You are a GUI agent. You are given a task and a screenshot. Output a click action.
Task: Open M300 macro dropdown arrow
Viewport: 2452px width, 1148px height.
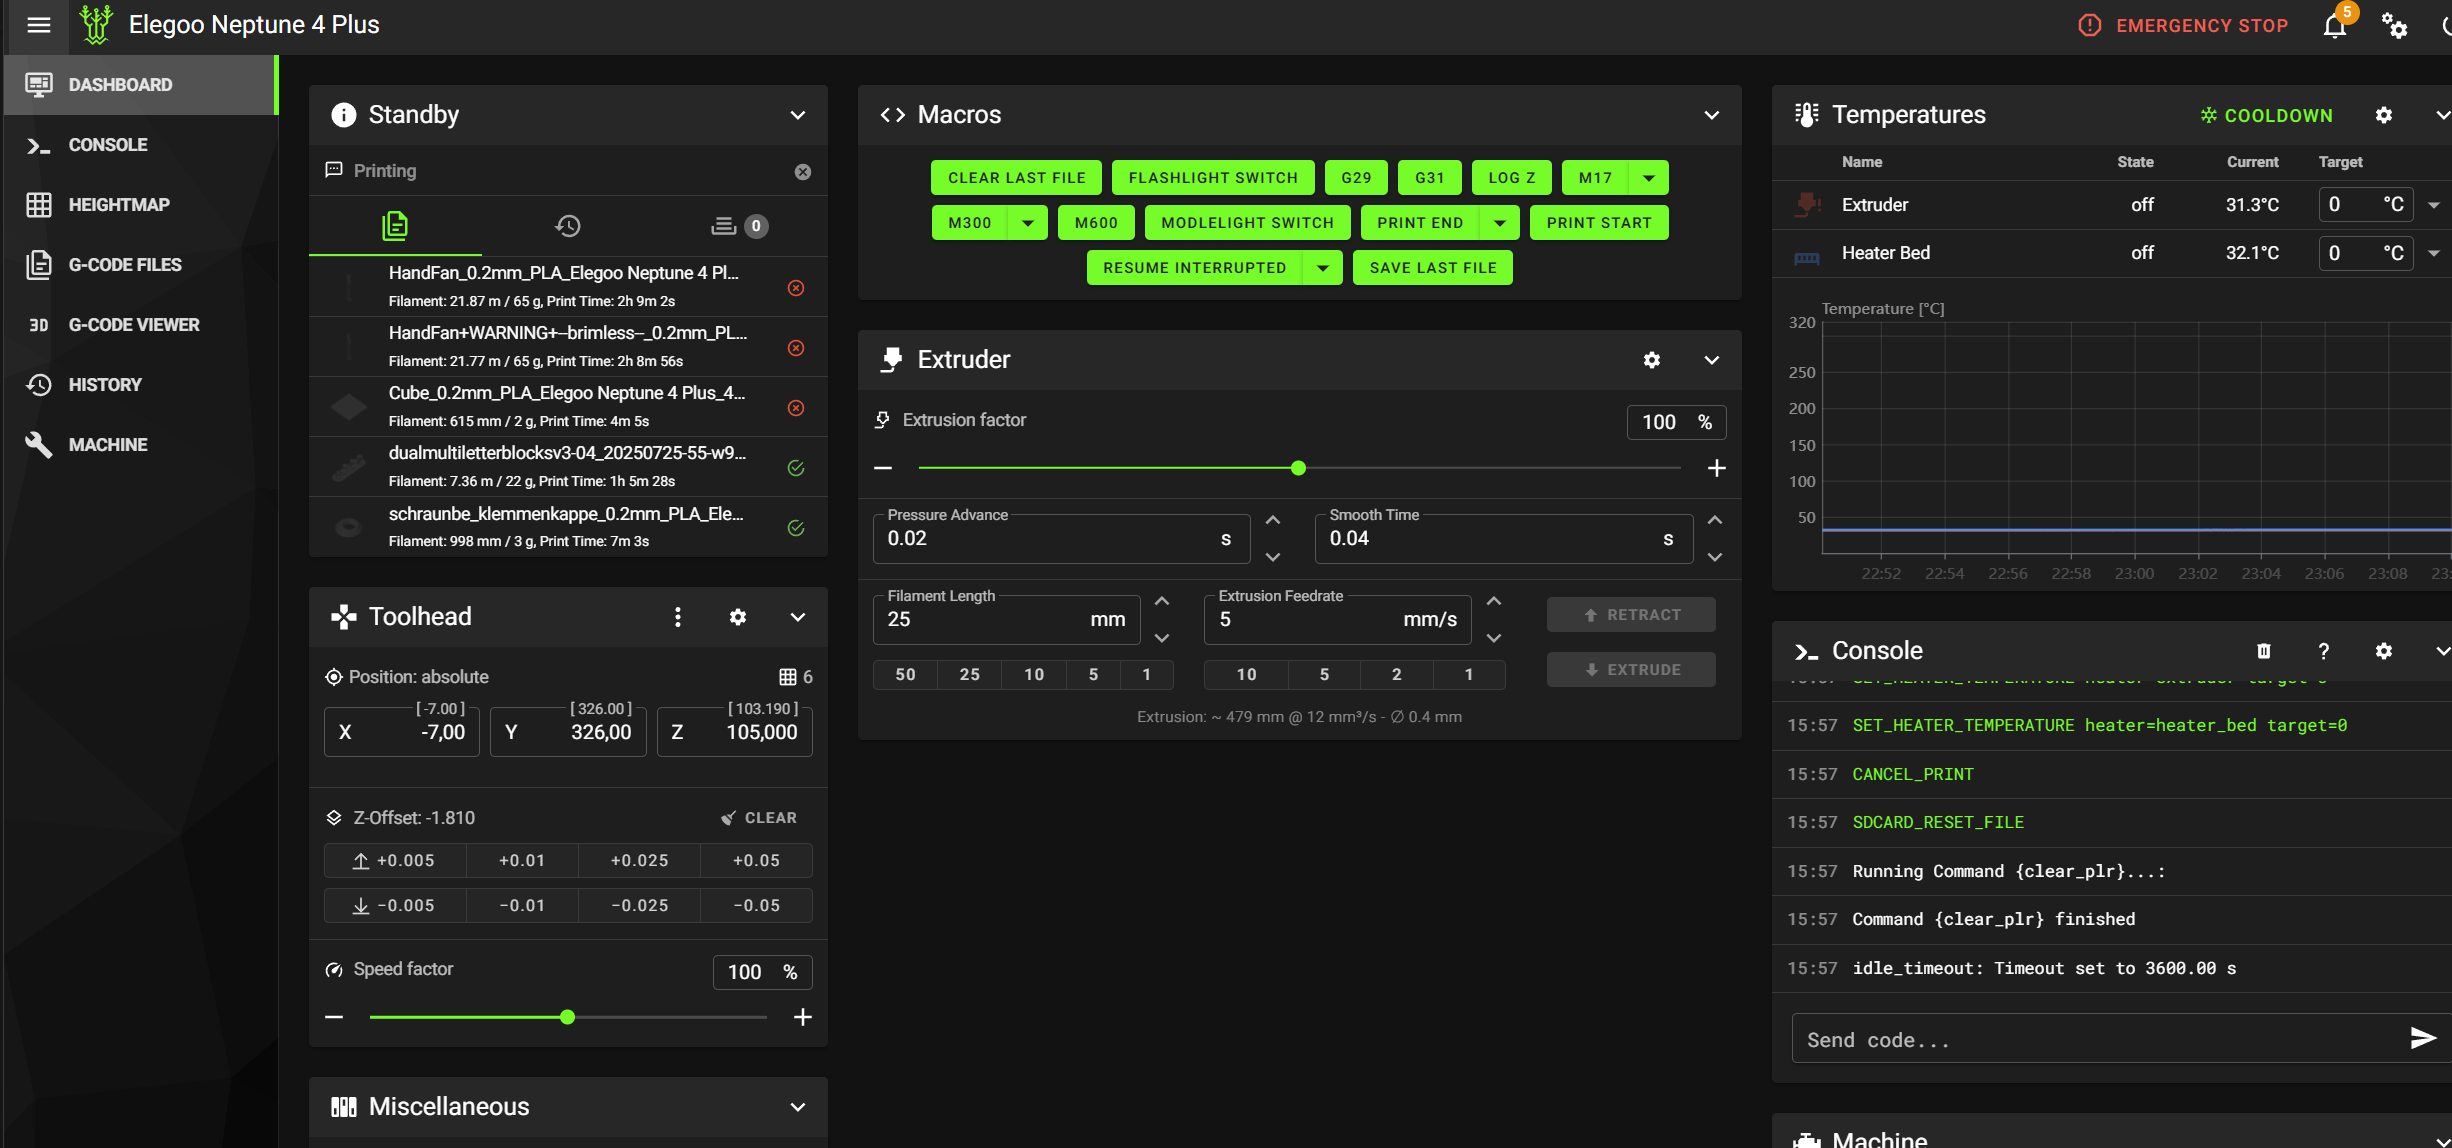1028,223
